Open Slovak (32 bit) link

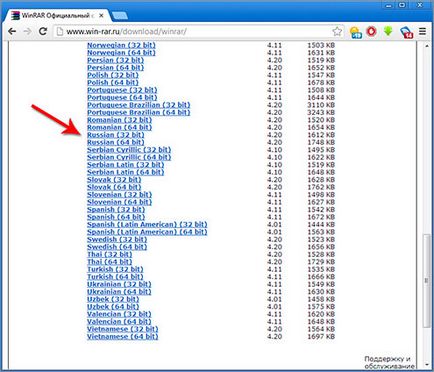pos(114,180)
